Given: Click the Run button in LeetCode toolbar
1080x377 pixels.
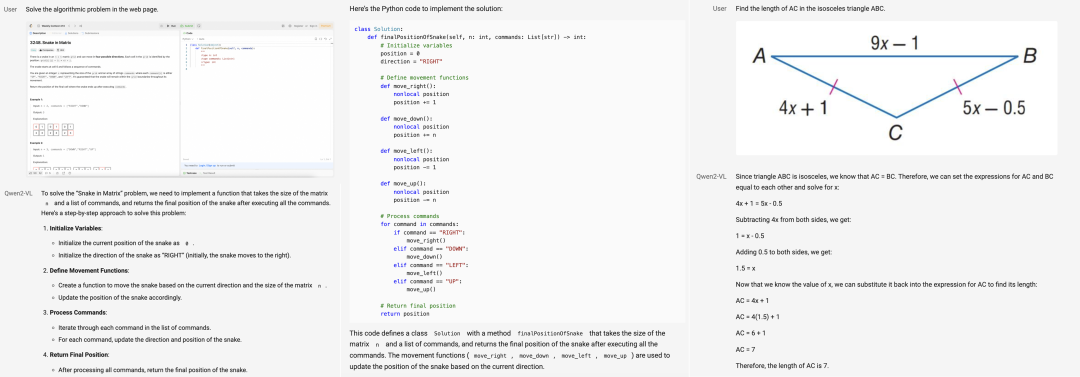Looking at the screenshot, I should (171, 26).
